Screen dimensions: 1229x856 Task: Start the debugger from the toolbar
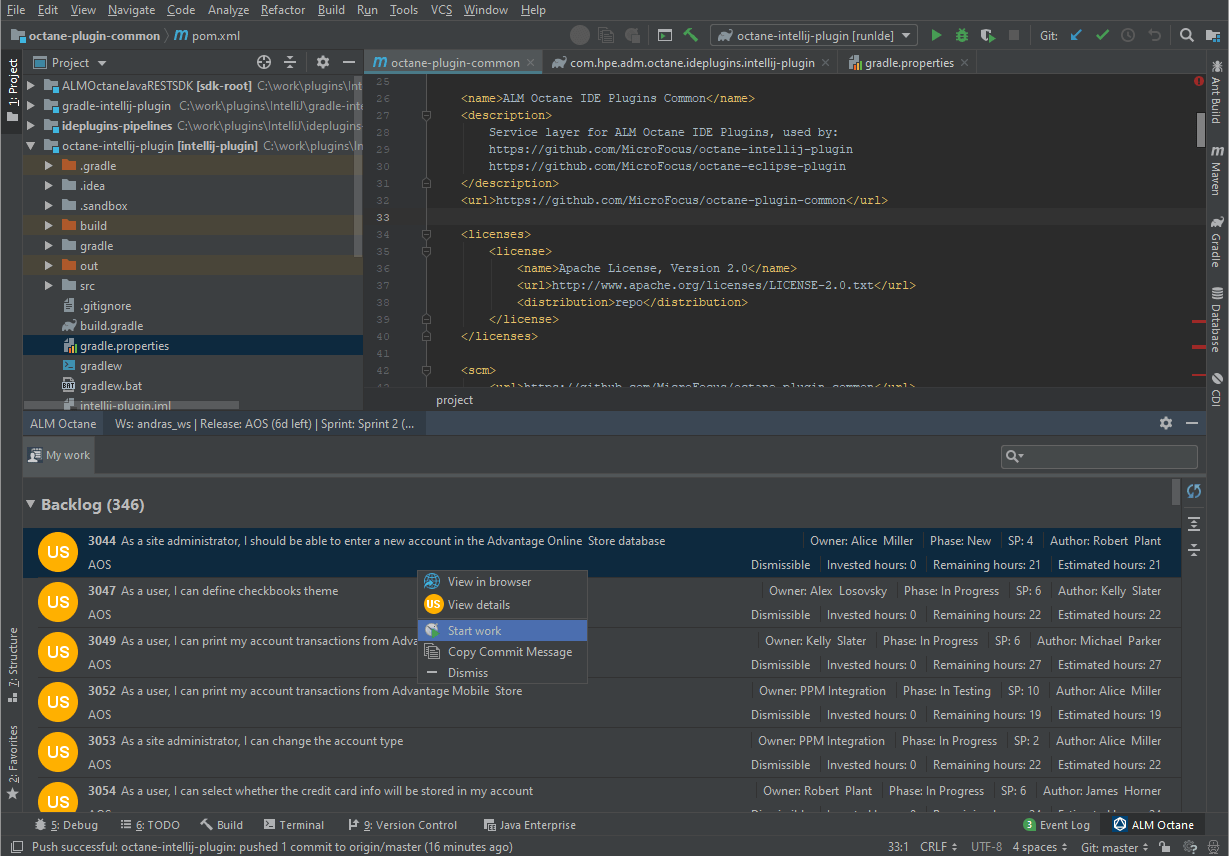(961, 34)
